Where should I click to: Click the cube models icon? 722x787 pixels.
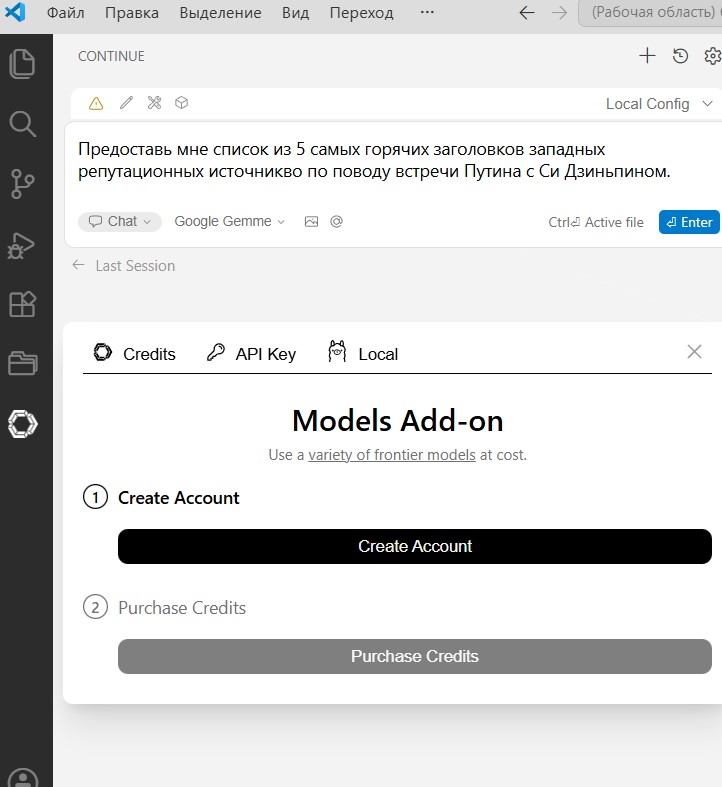coord(181,103)
